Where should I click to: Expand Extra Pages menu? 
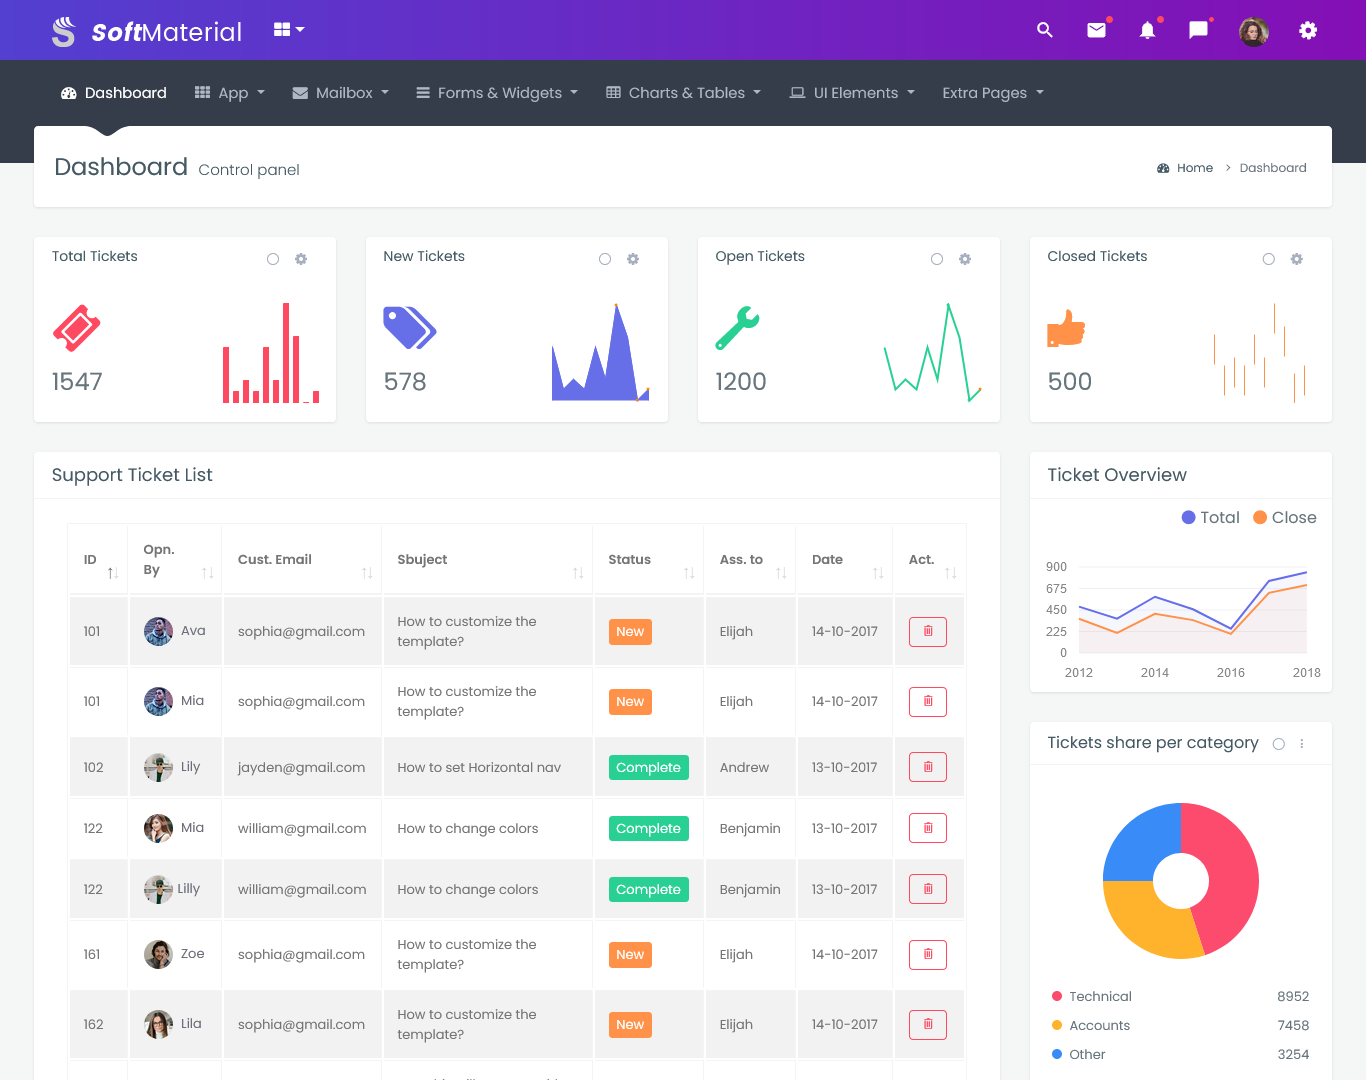point(993,93)
